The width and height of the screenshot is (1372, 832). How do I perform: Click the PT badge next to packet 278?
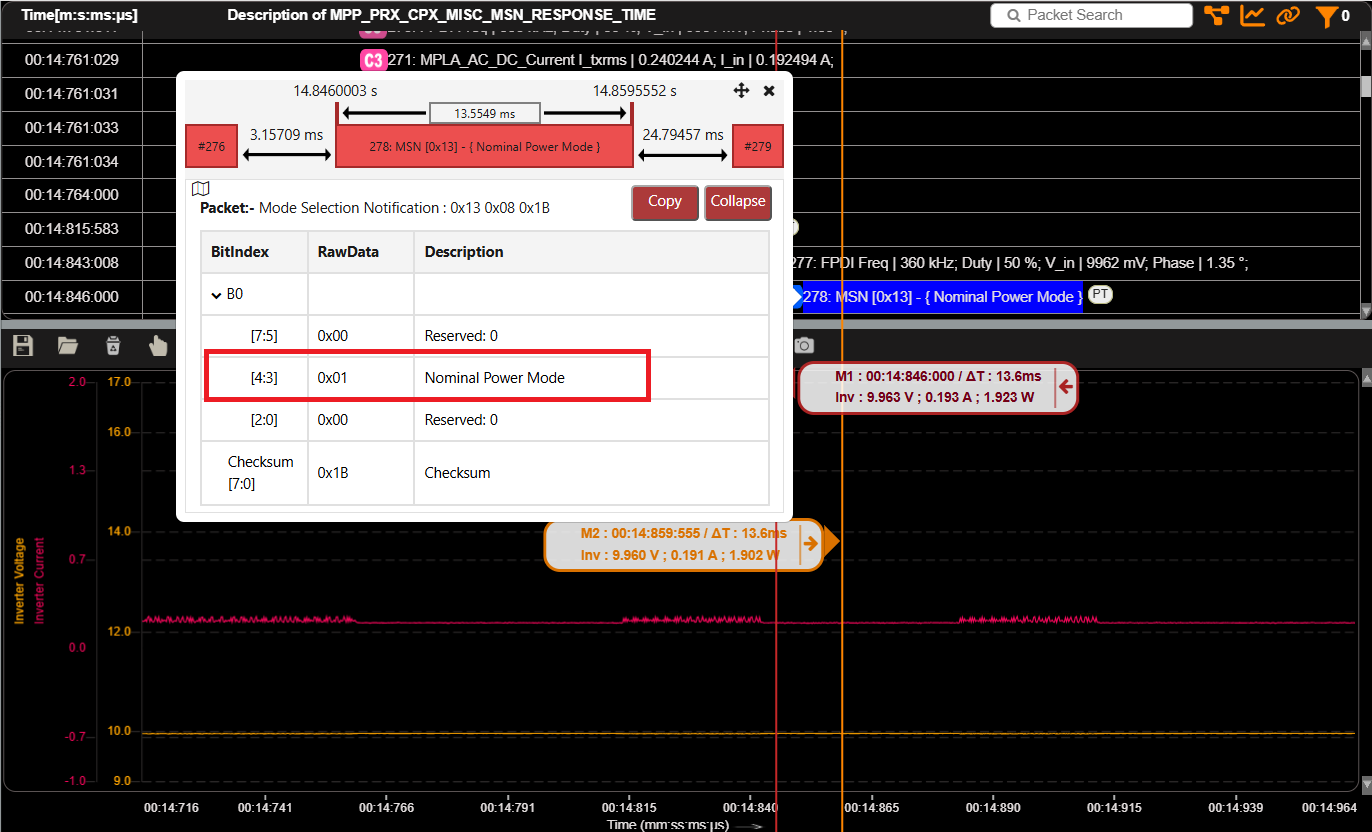click(x=1100, y=295)
